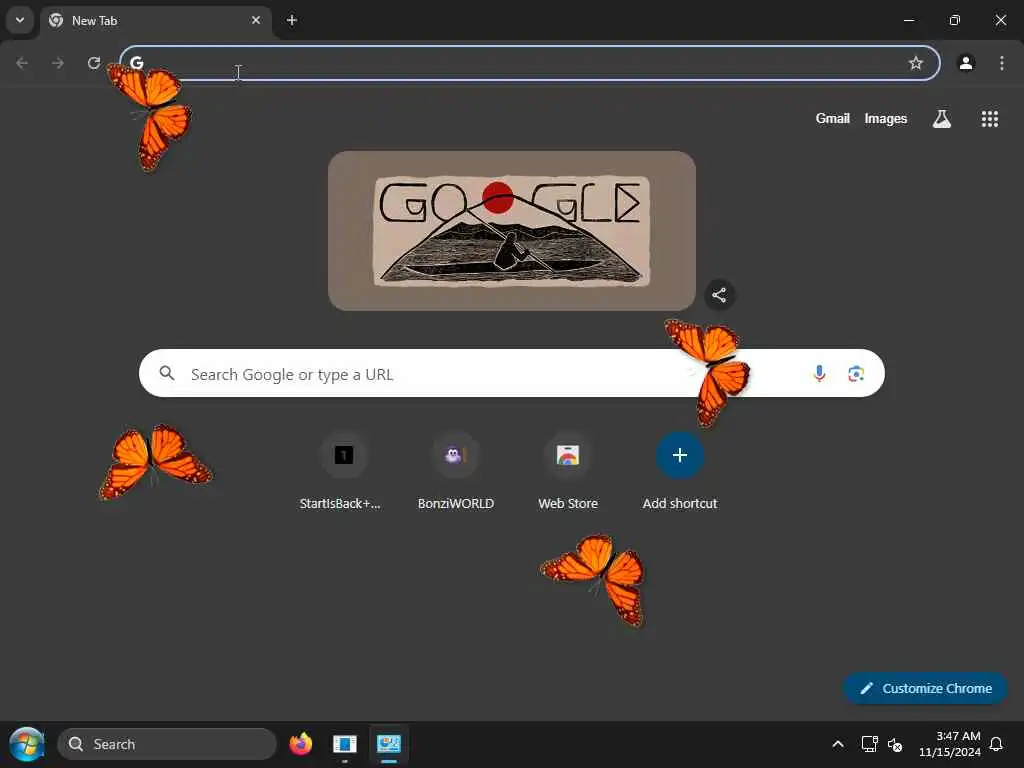The width and height of the screenshot is (1024, 768).
Task: Click the muted volume tray icon
Action: (895, 744)
